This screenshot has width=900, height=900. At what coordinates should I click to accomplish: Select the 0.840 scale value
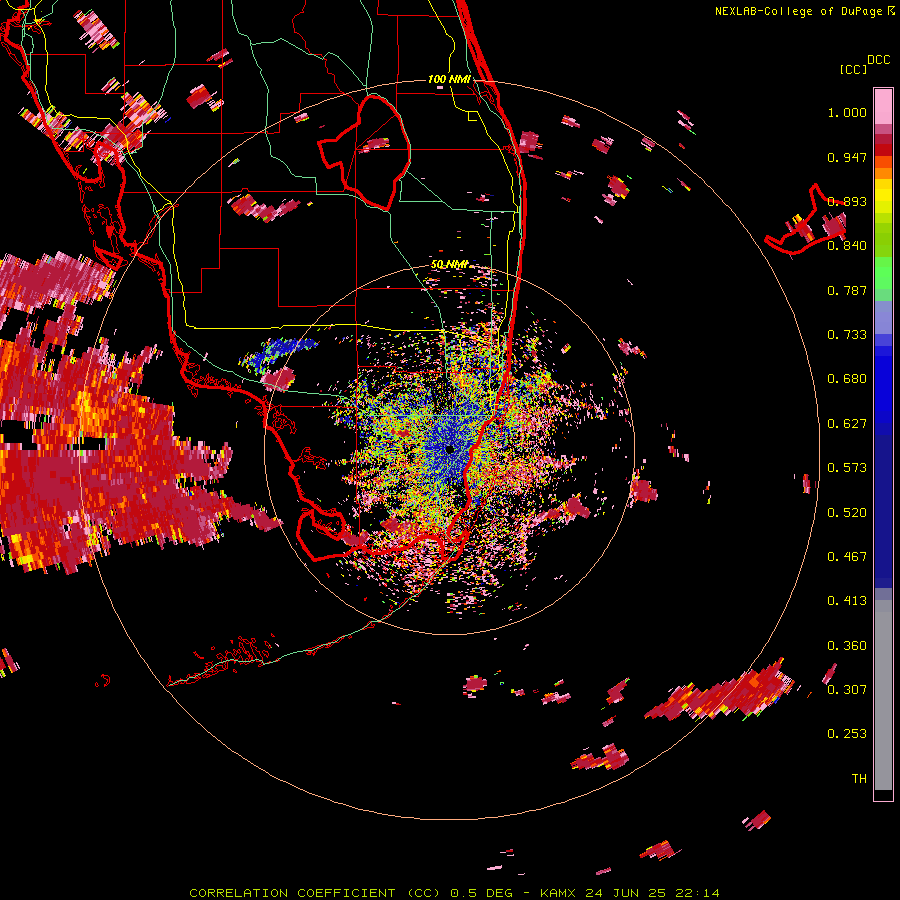pyautogui.click(x=847, y=246)
